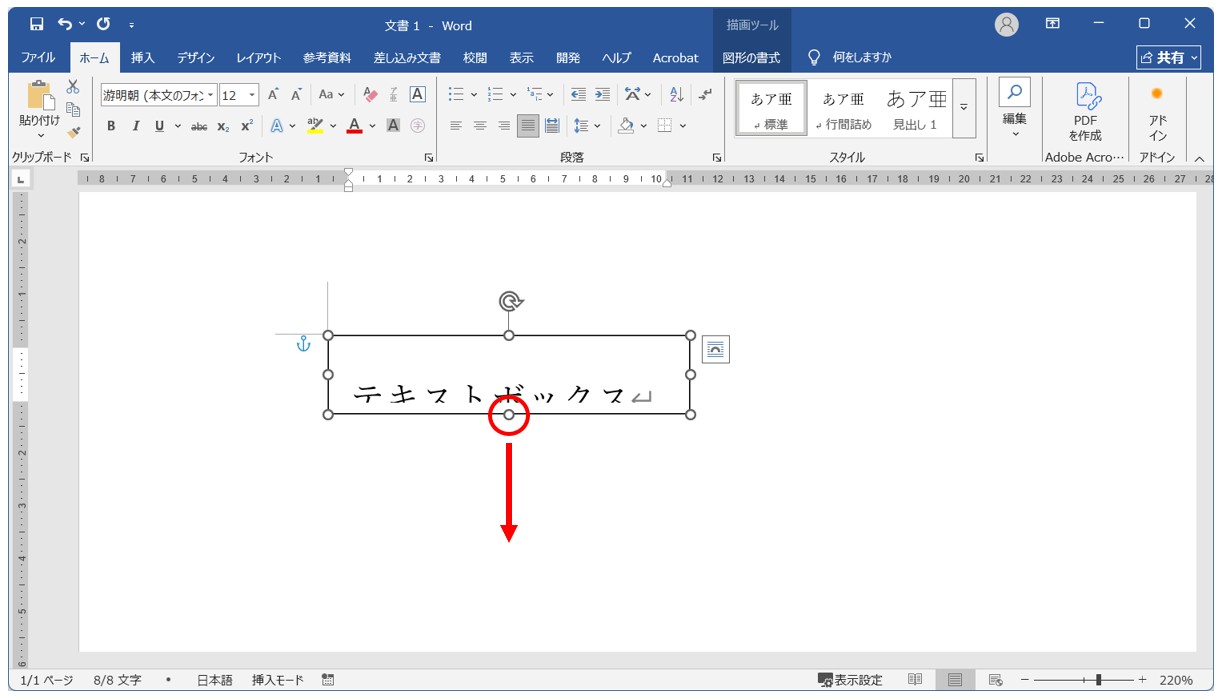Open the font name dropdown 游明朝
This screenshot has height=699, width=1223.
211,95
